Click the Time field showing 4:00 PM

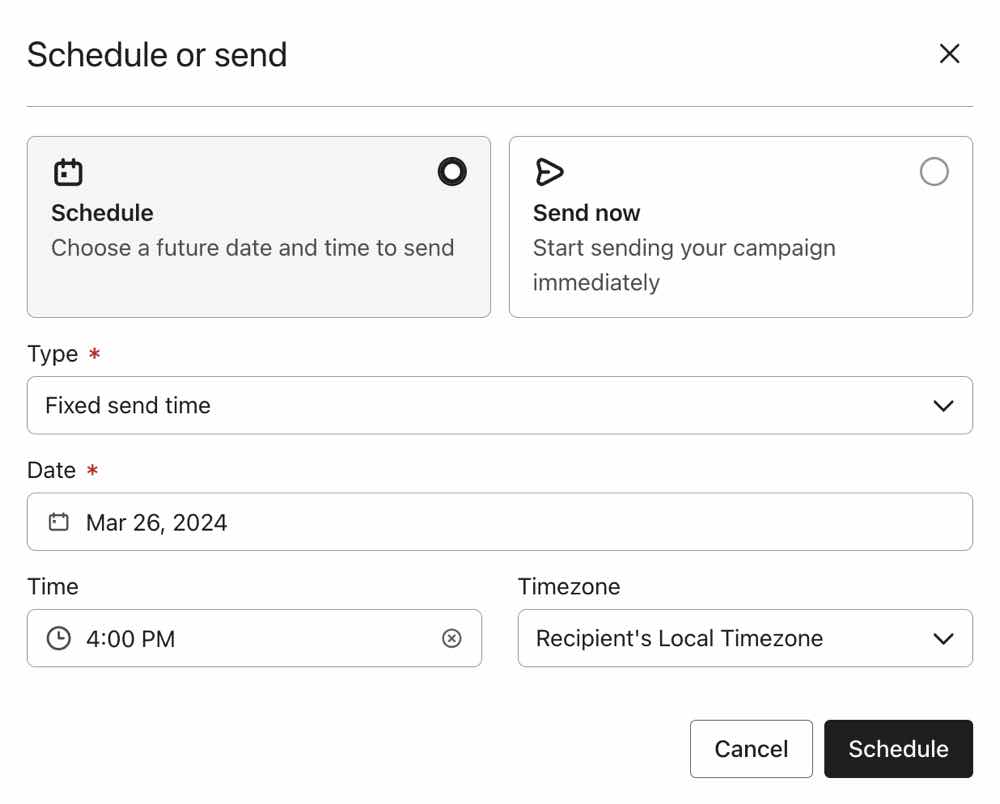pos(200,638)
